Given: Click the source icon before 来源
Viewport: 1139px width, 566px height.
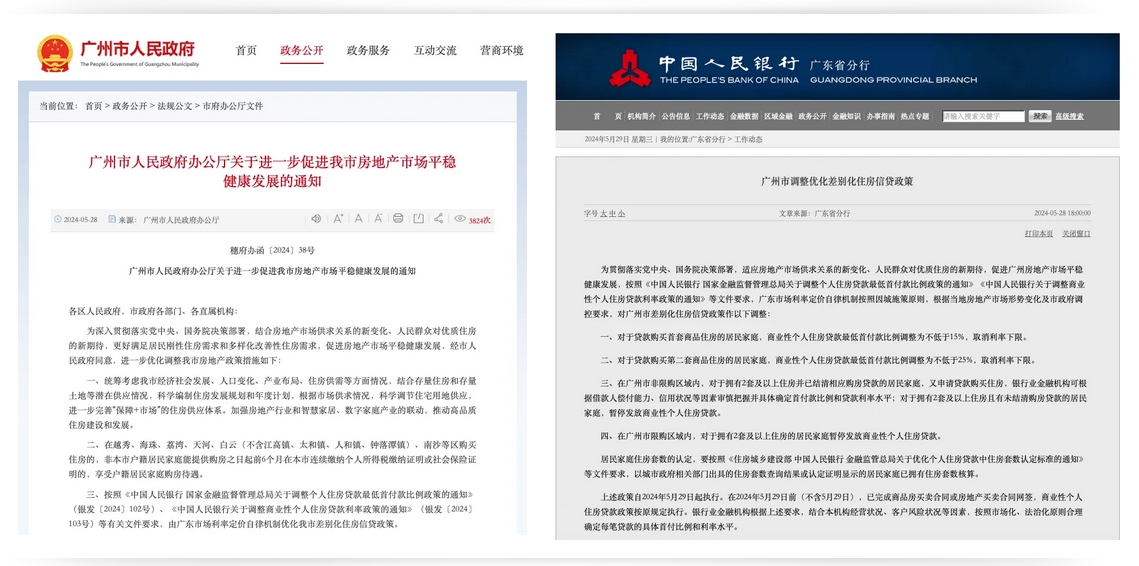Looking at the screenshot, I should [x=112, y=219].
